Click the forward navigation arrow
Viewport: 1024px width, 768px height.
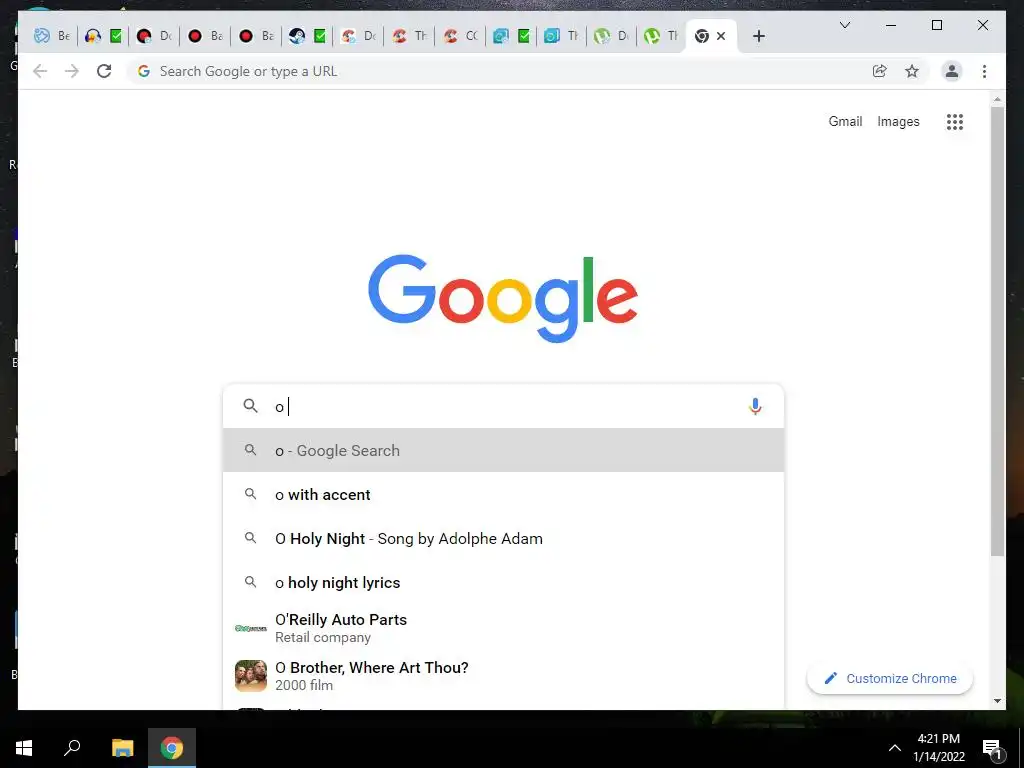[x=72, y=71]
